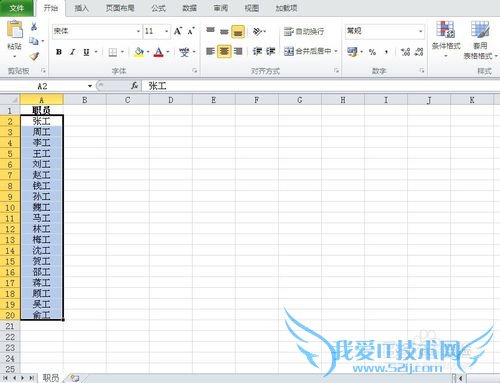
Task: Open File tab (文件)
Action: (16, 8)
